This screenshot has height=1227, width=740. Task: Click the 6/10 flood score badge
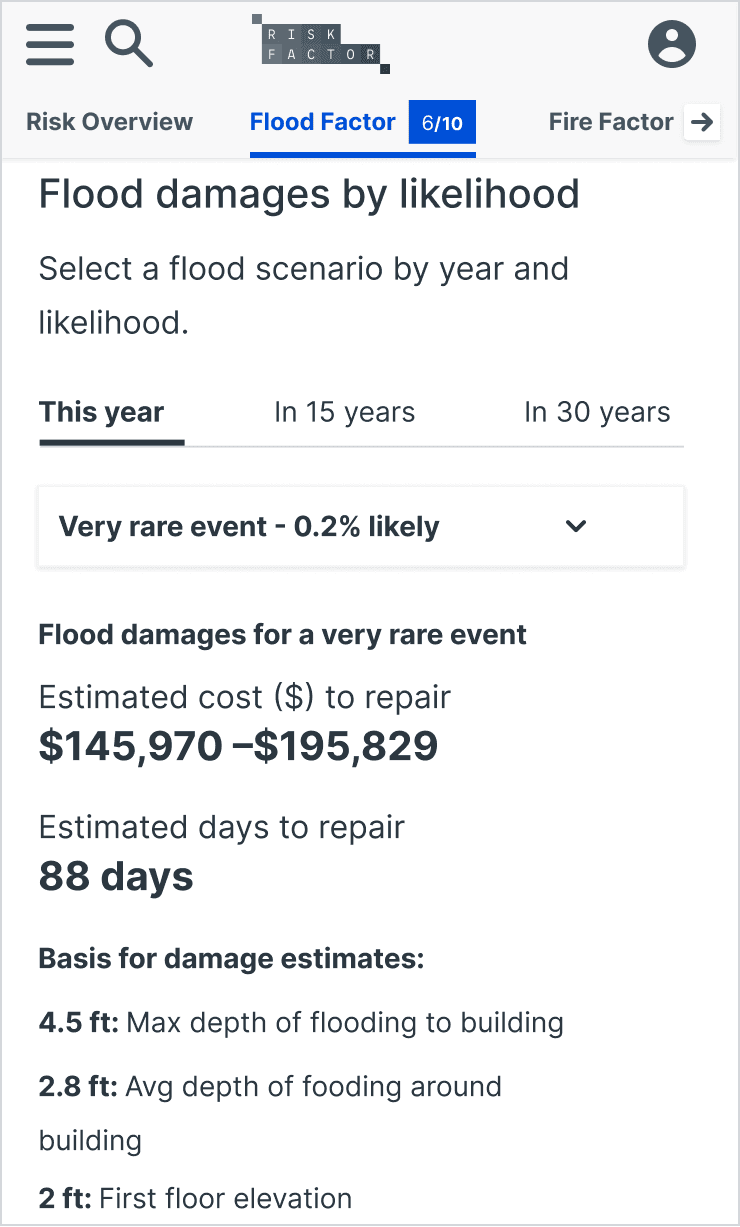[442, 123]
